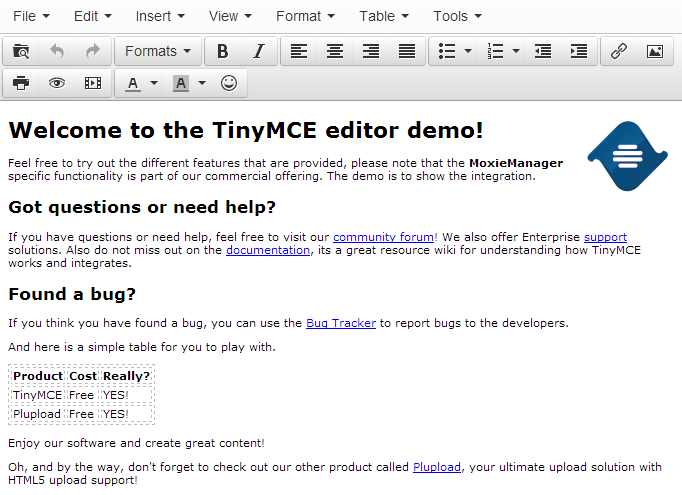Viewport: 682px width, 495px height.
Task: Follow the Plupload hyperlink in last paragraph
Action: (437, 467)
